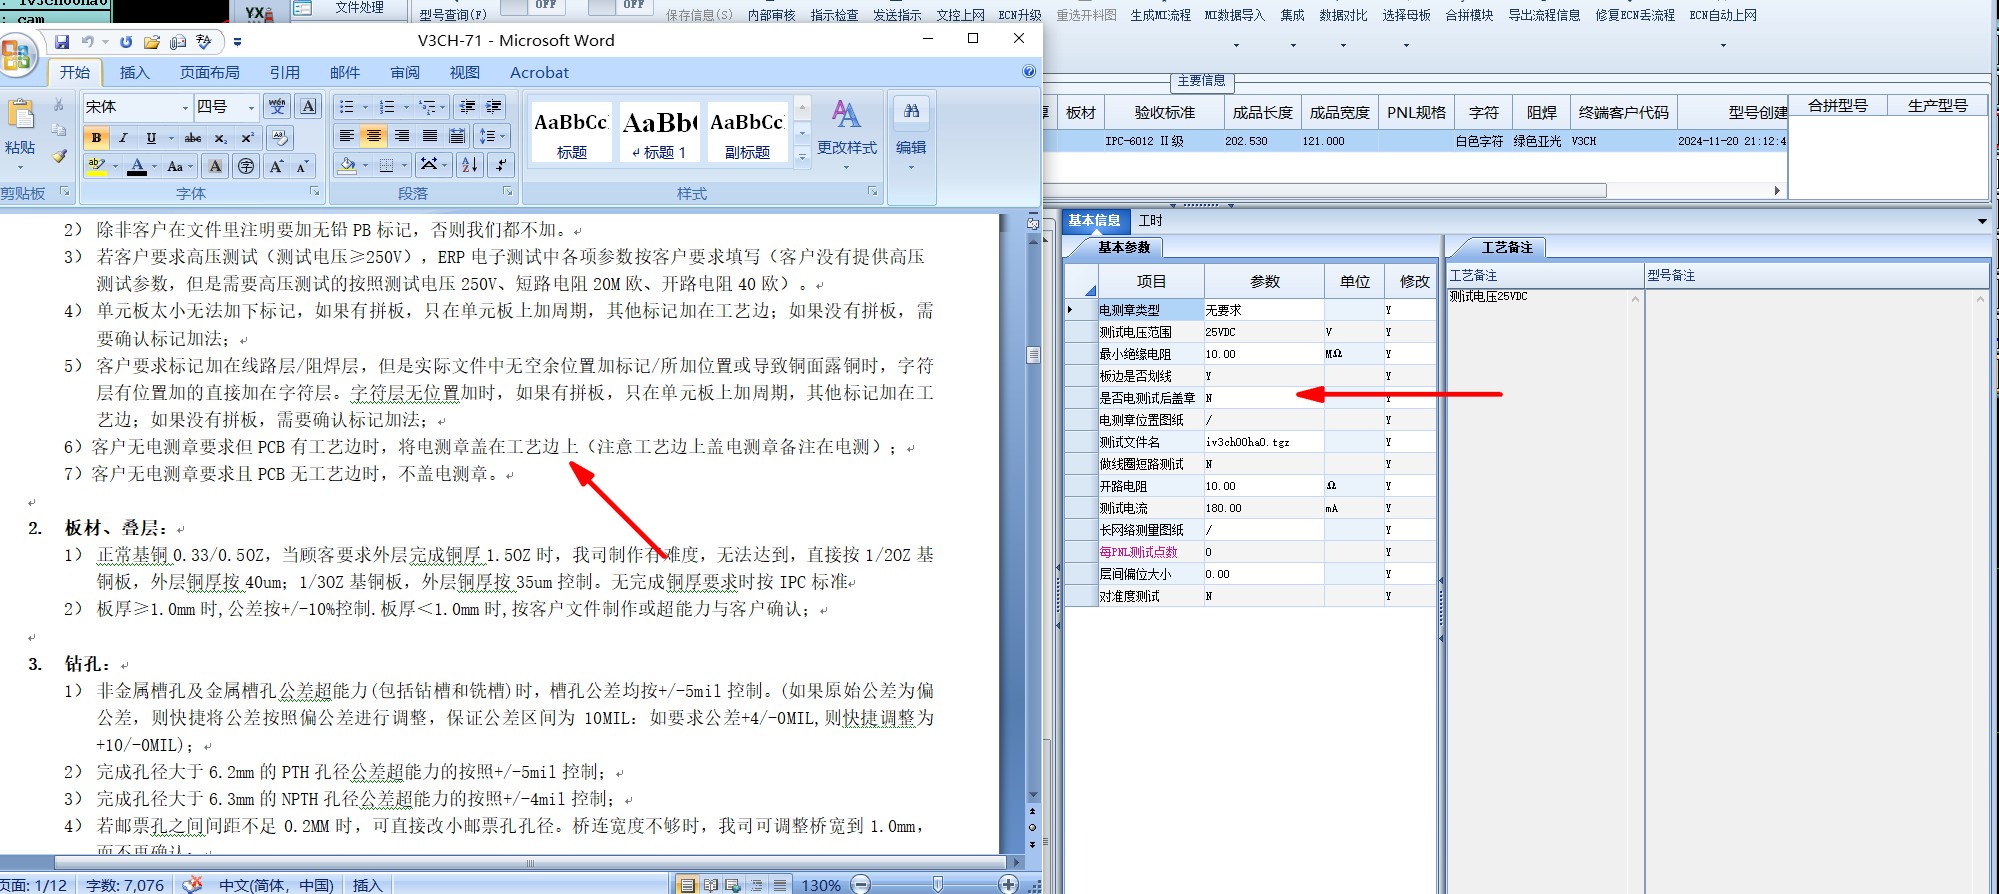Save the Word document via quick toolbar
Screen dimensions: 1999x894
pyautogui.click(x=62, y=42)
